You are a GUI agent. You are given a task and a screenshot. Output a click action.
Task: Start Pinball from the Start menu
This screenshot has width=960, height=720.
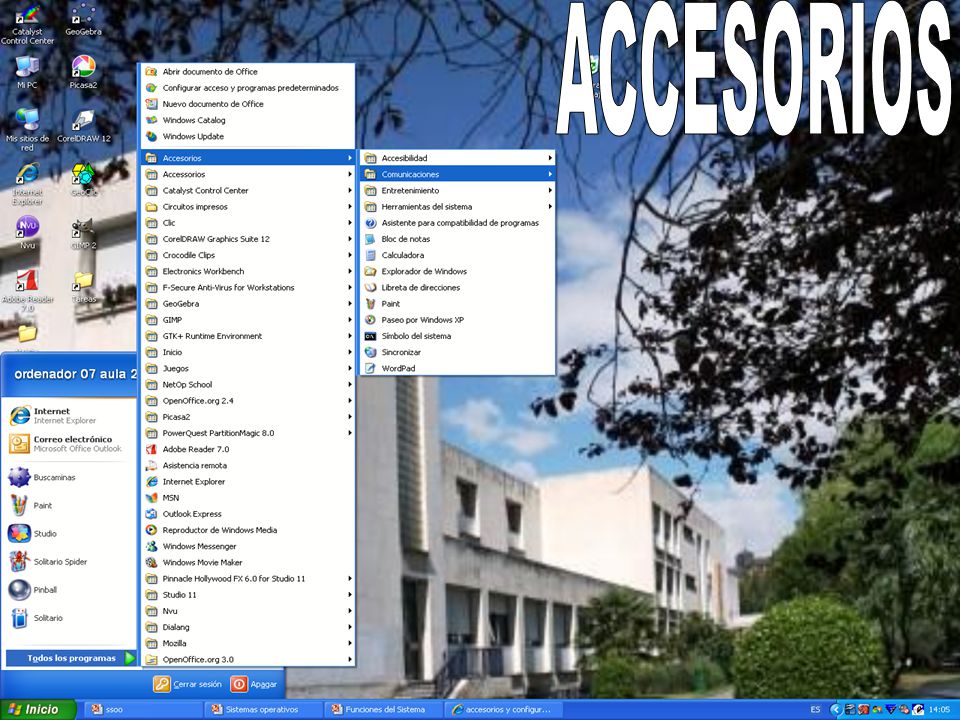click(69, 590)
